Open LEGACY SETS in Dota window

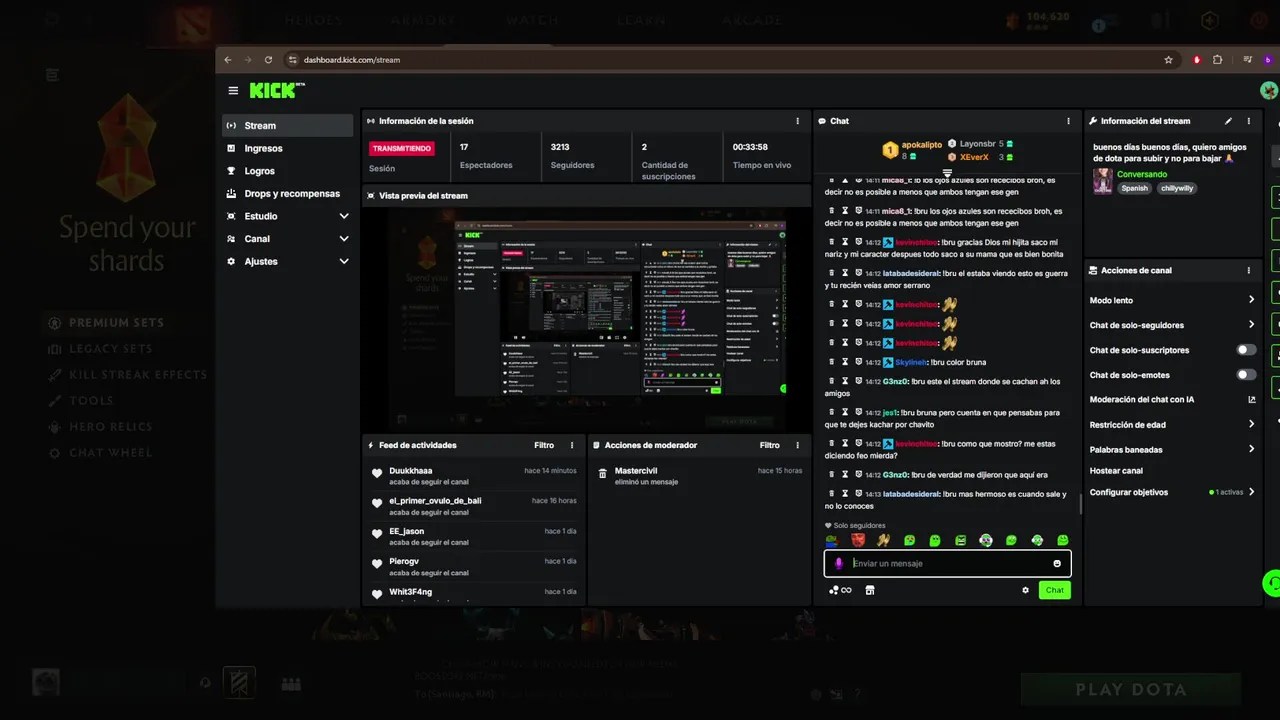[111, 349]
